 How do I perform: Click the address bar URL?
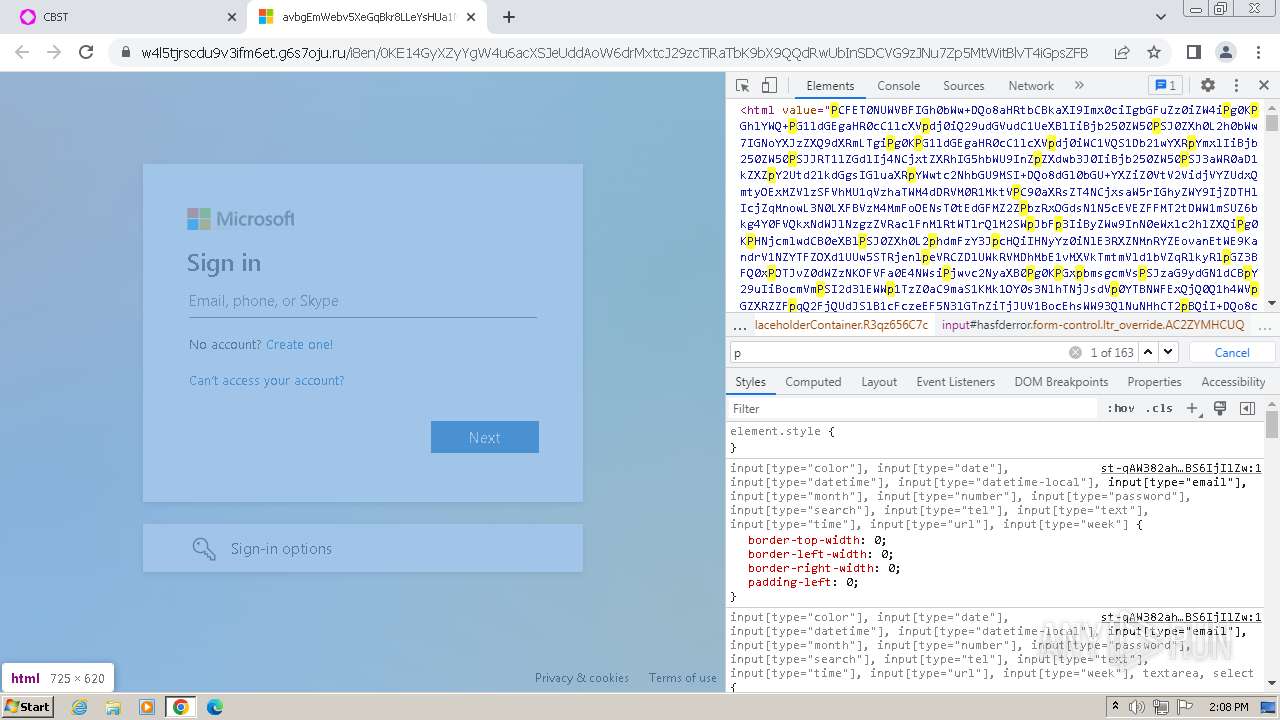pos(614,53)
